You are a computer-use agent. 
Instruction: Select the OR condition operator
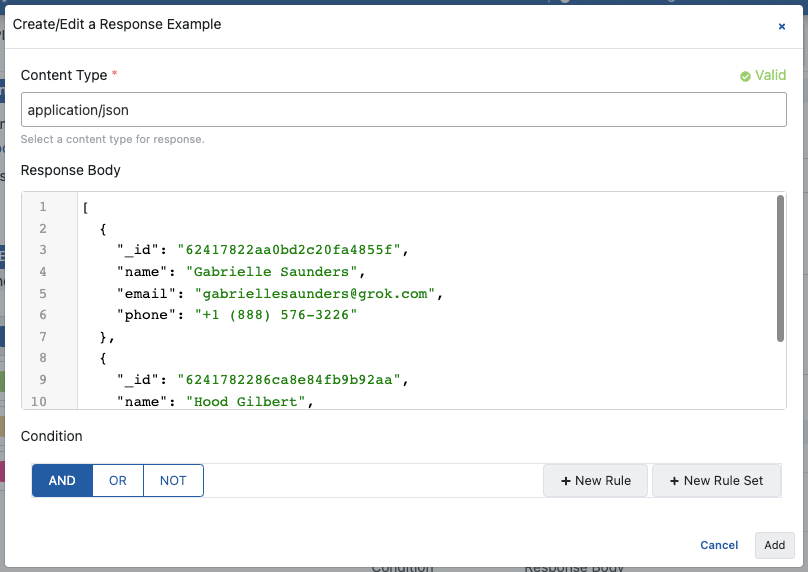coord(118,481)
